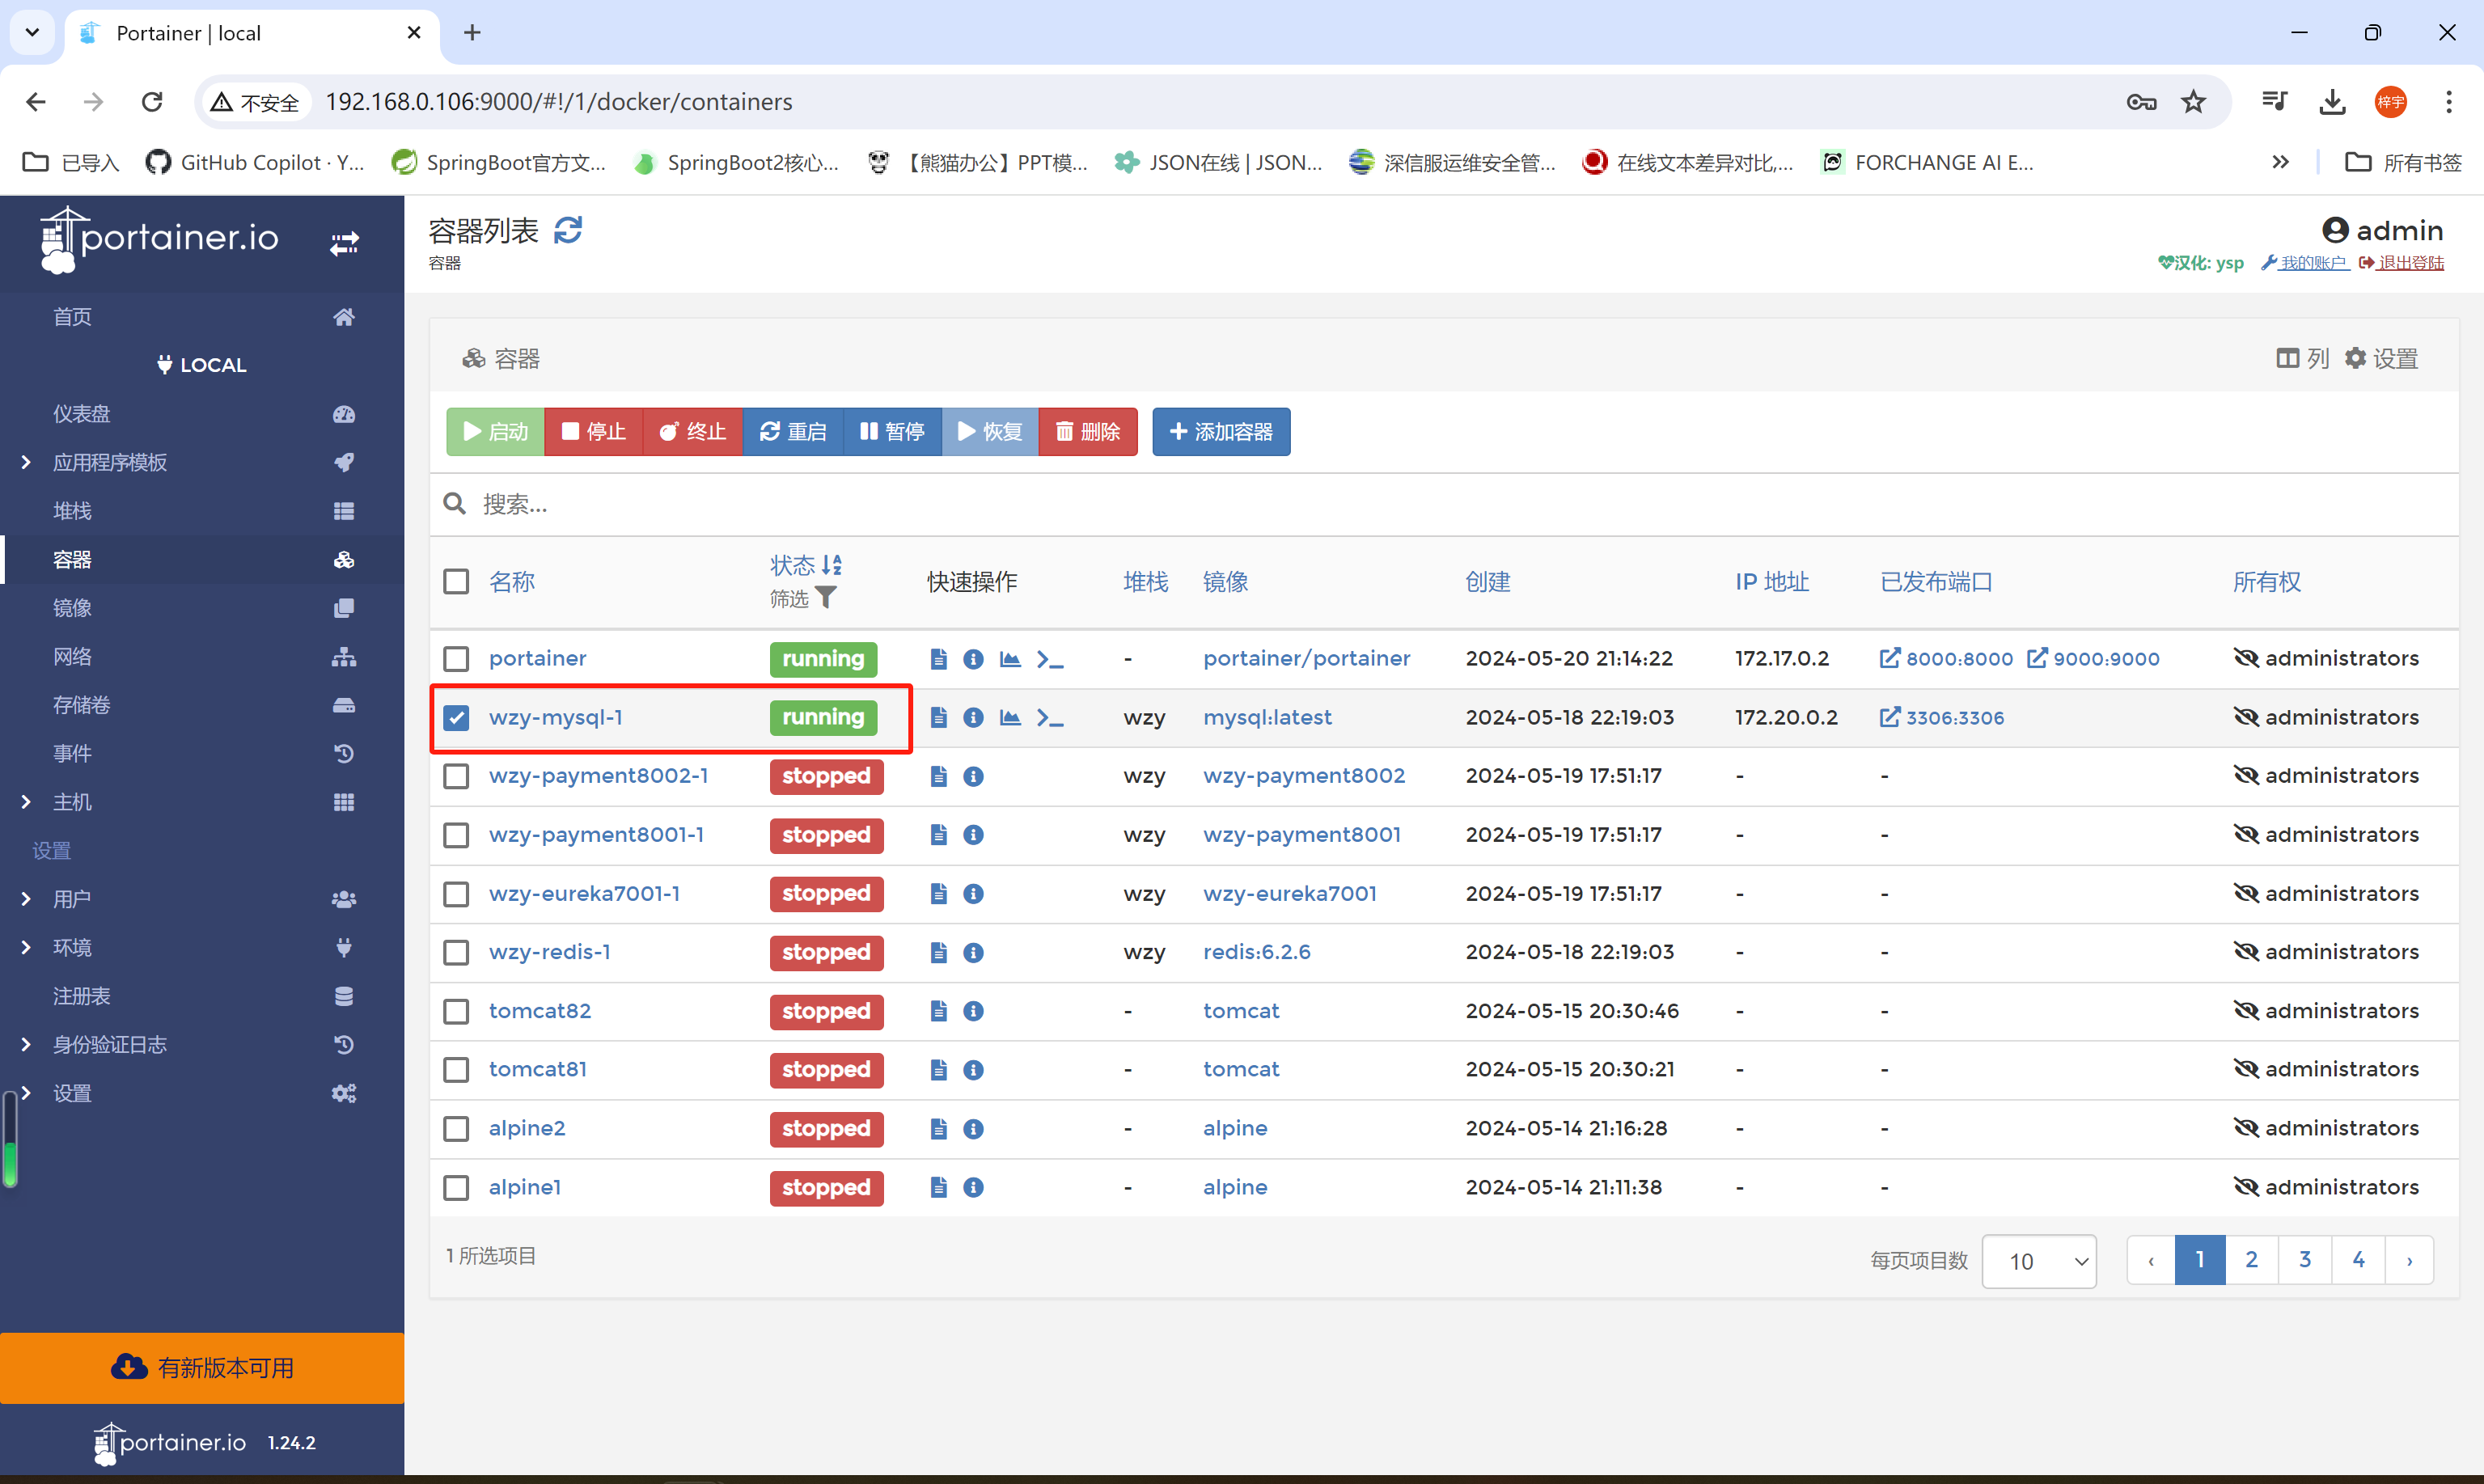Bookmark this page with the star icon
The height and width of the screenshot is (1484, 2484).
click(2193, 102)
